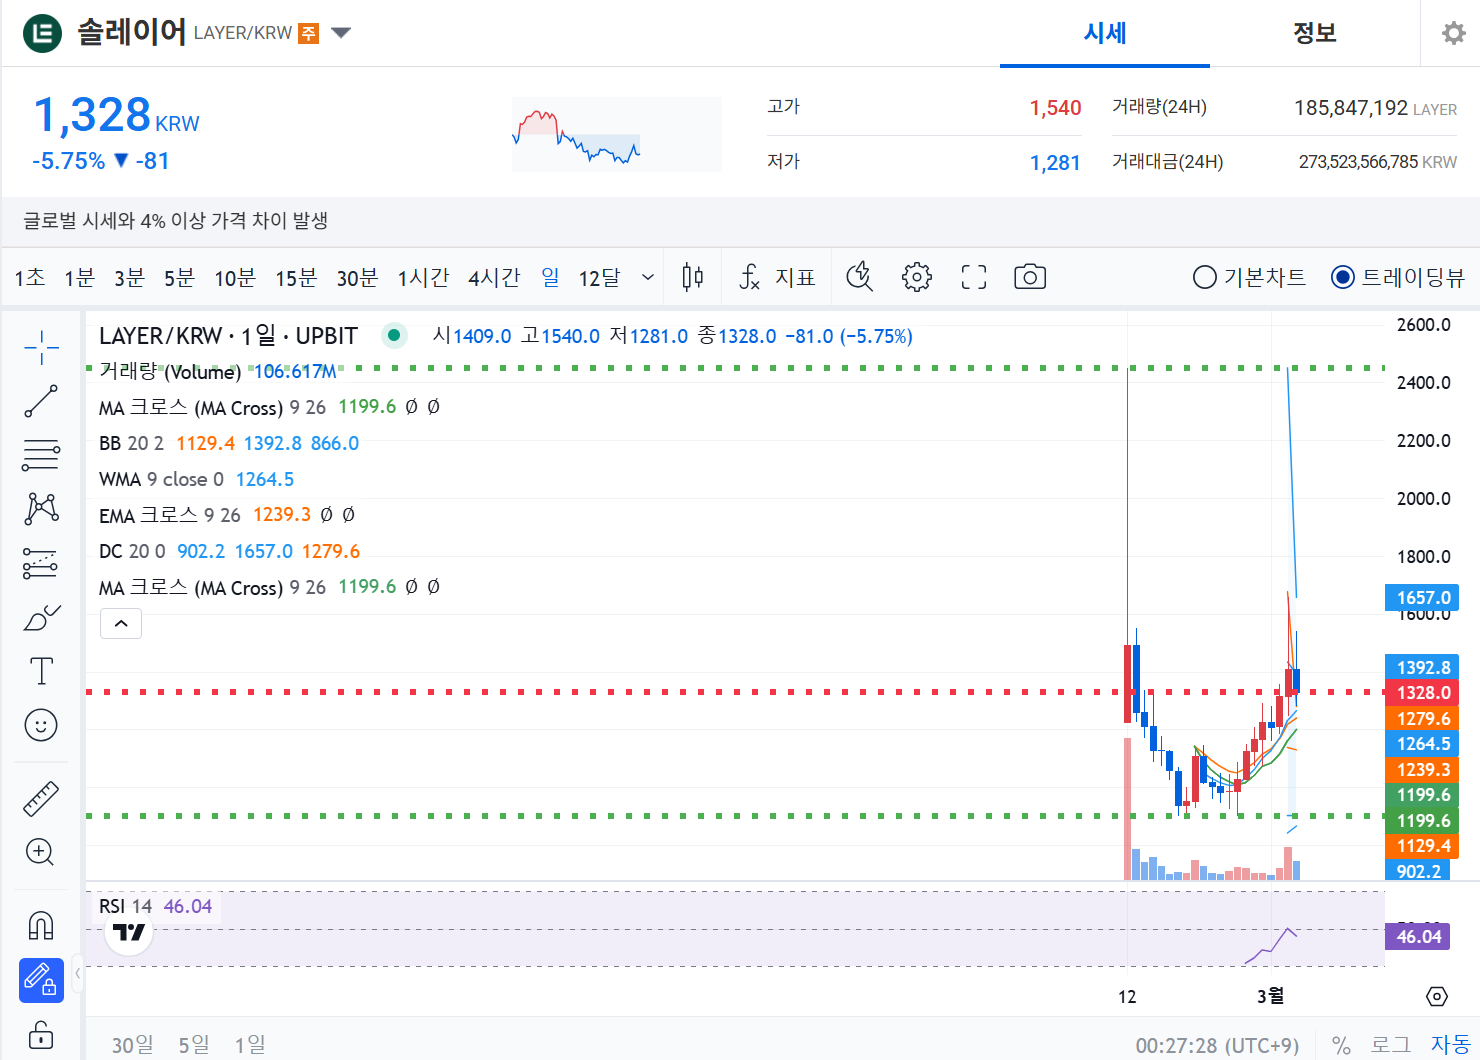Select the 1분 interval

pos(79,277)
